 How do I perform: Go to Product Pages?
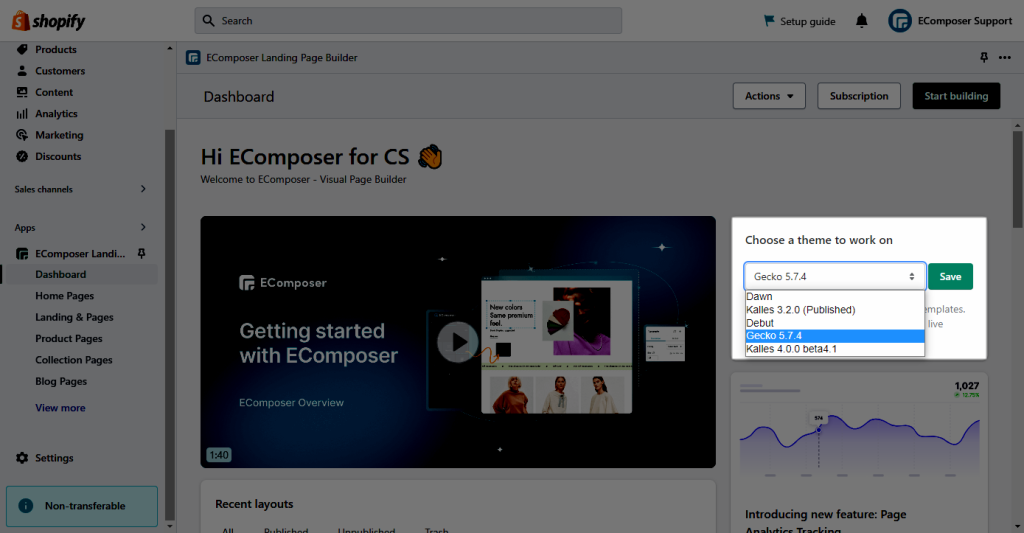(69, 338)
